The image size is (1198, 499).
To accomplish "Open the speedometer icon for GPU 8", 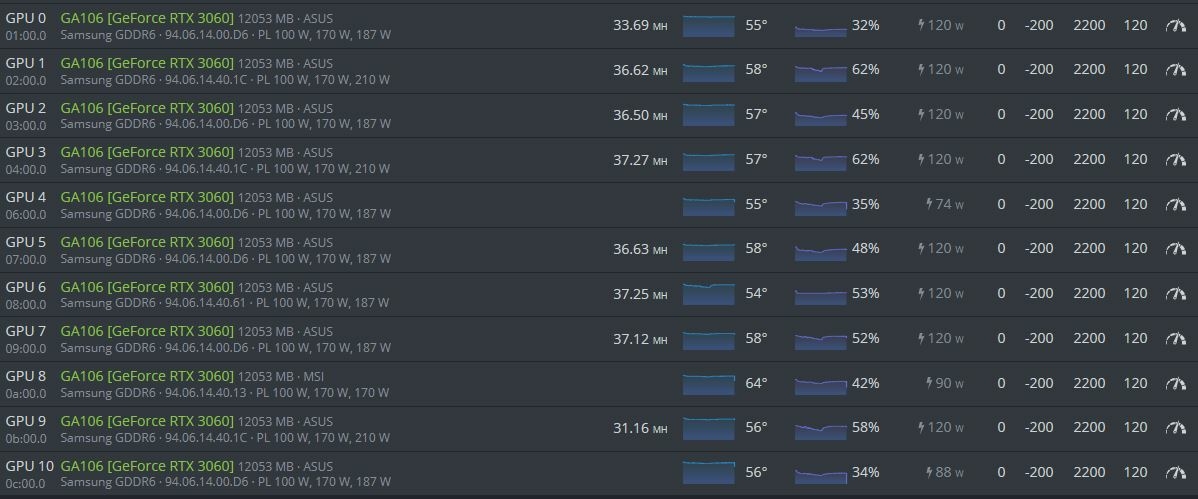I will 1176,383.
